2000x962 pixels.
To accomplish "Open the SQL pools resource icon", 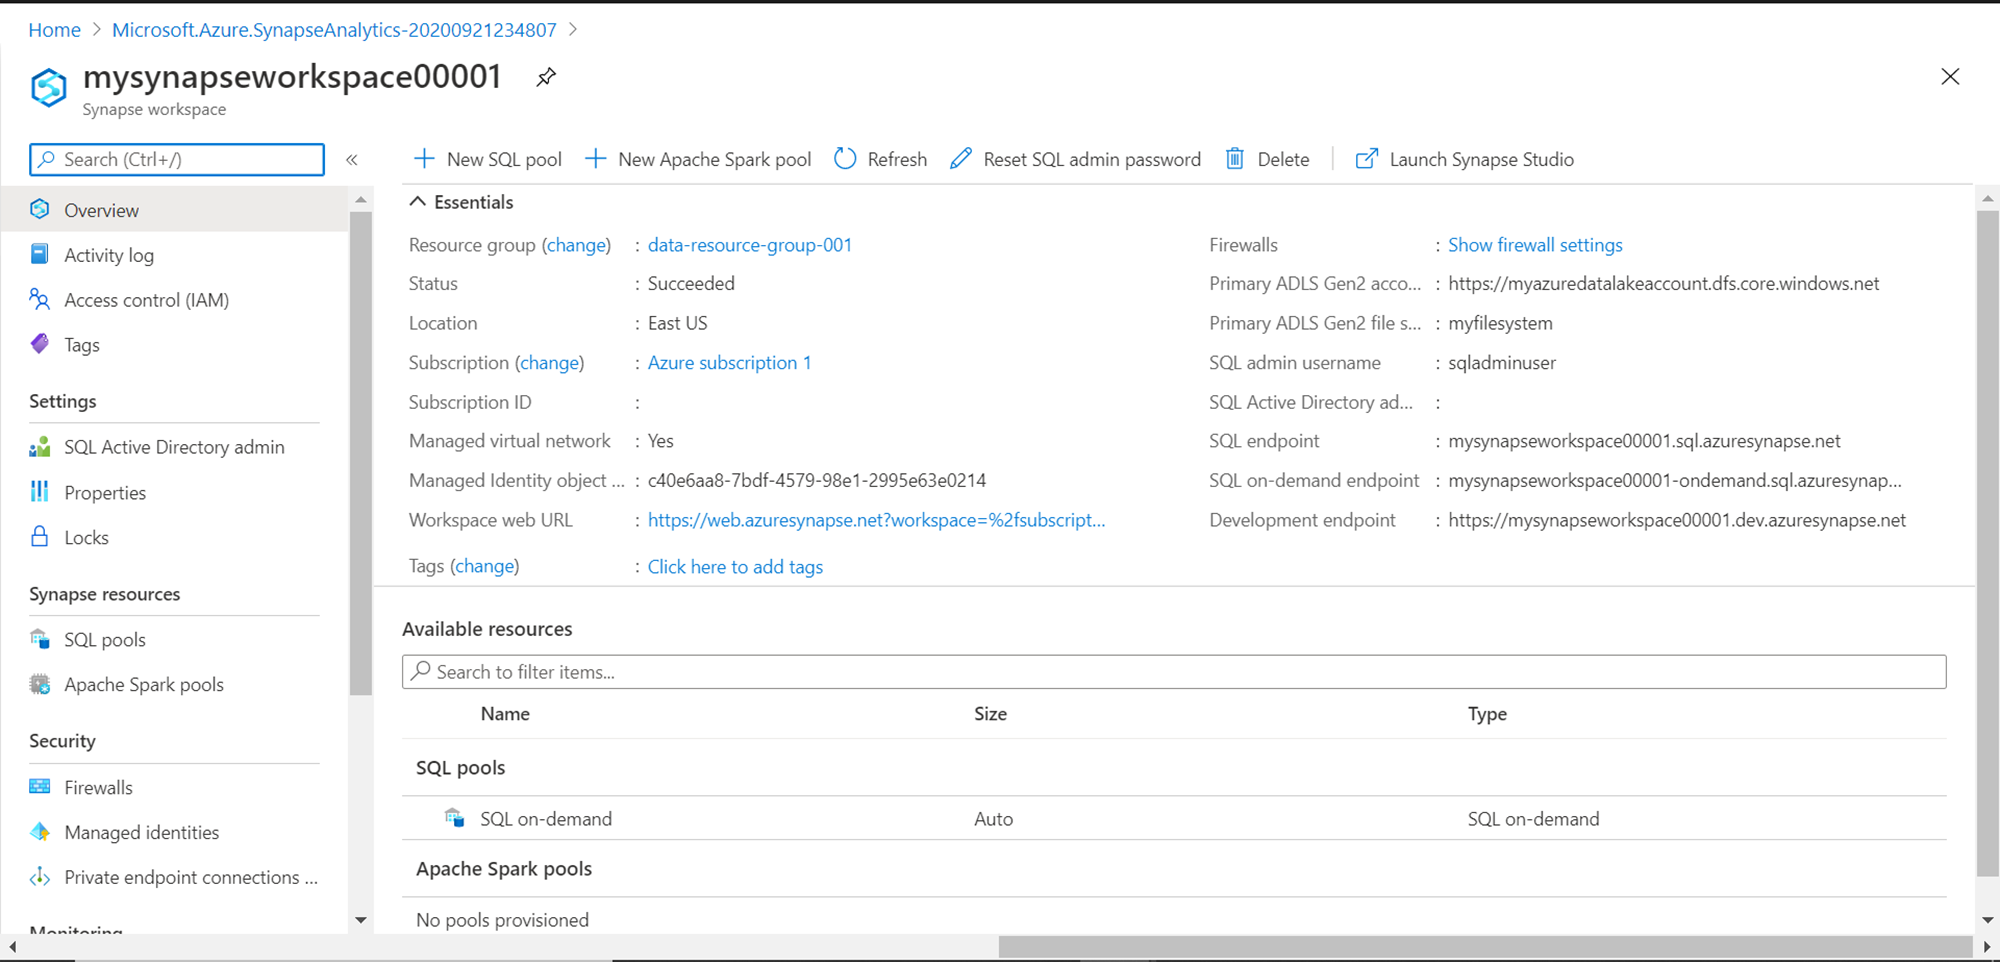I will click(x=40, y=639).
